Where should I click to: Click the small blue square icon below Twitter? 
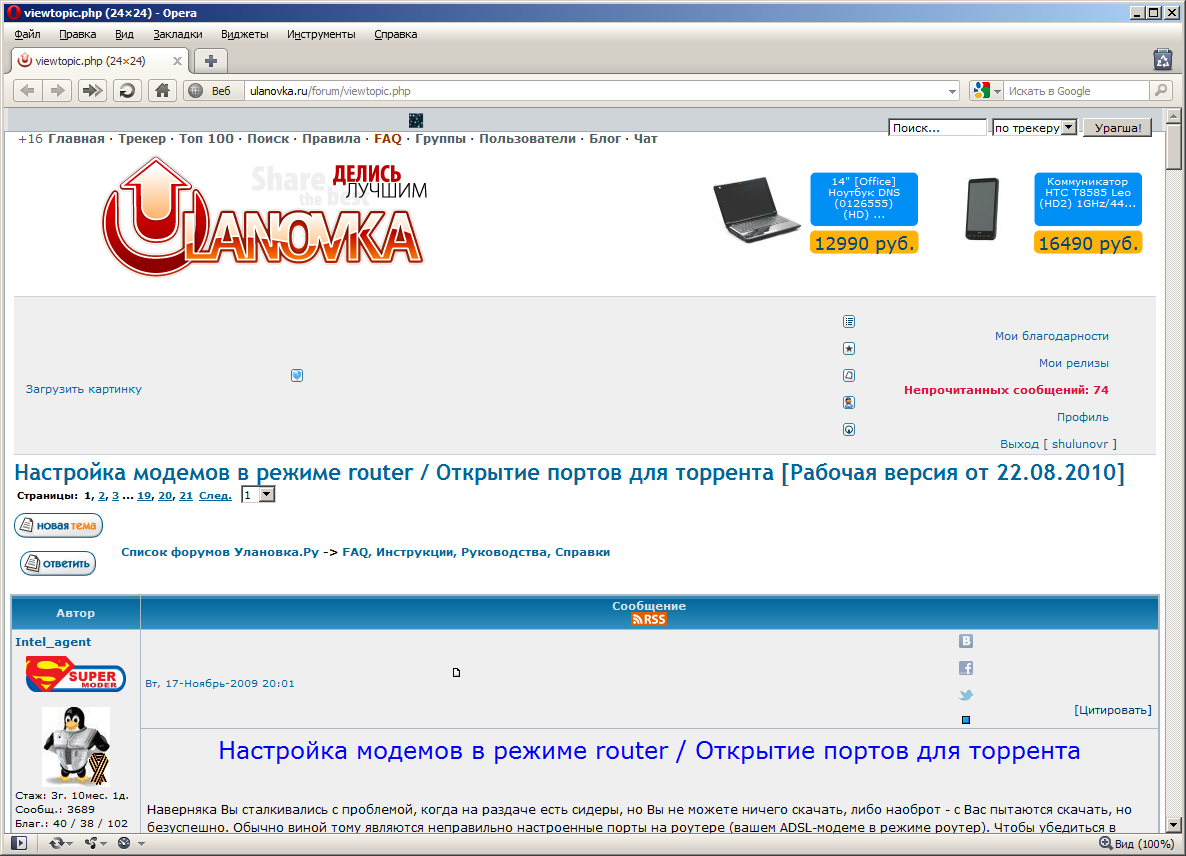[966, 720]
